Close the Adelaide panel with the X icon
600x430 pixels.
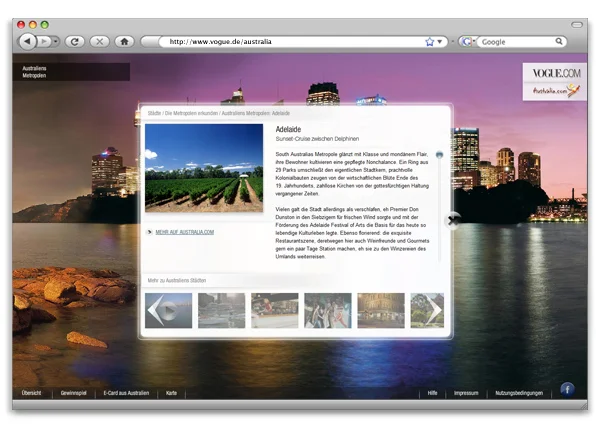coord(452,221)
